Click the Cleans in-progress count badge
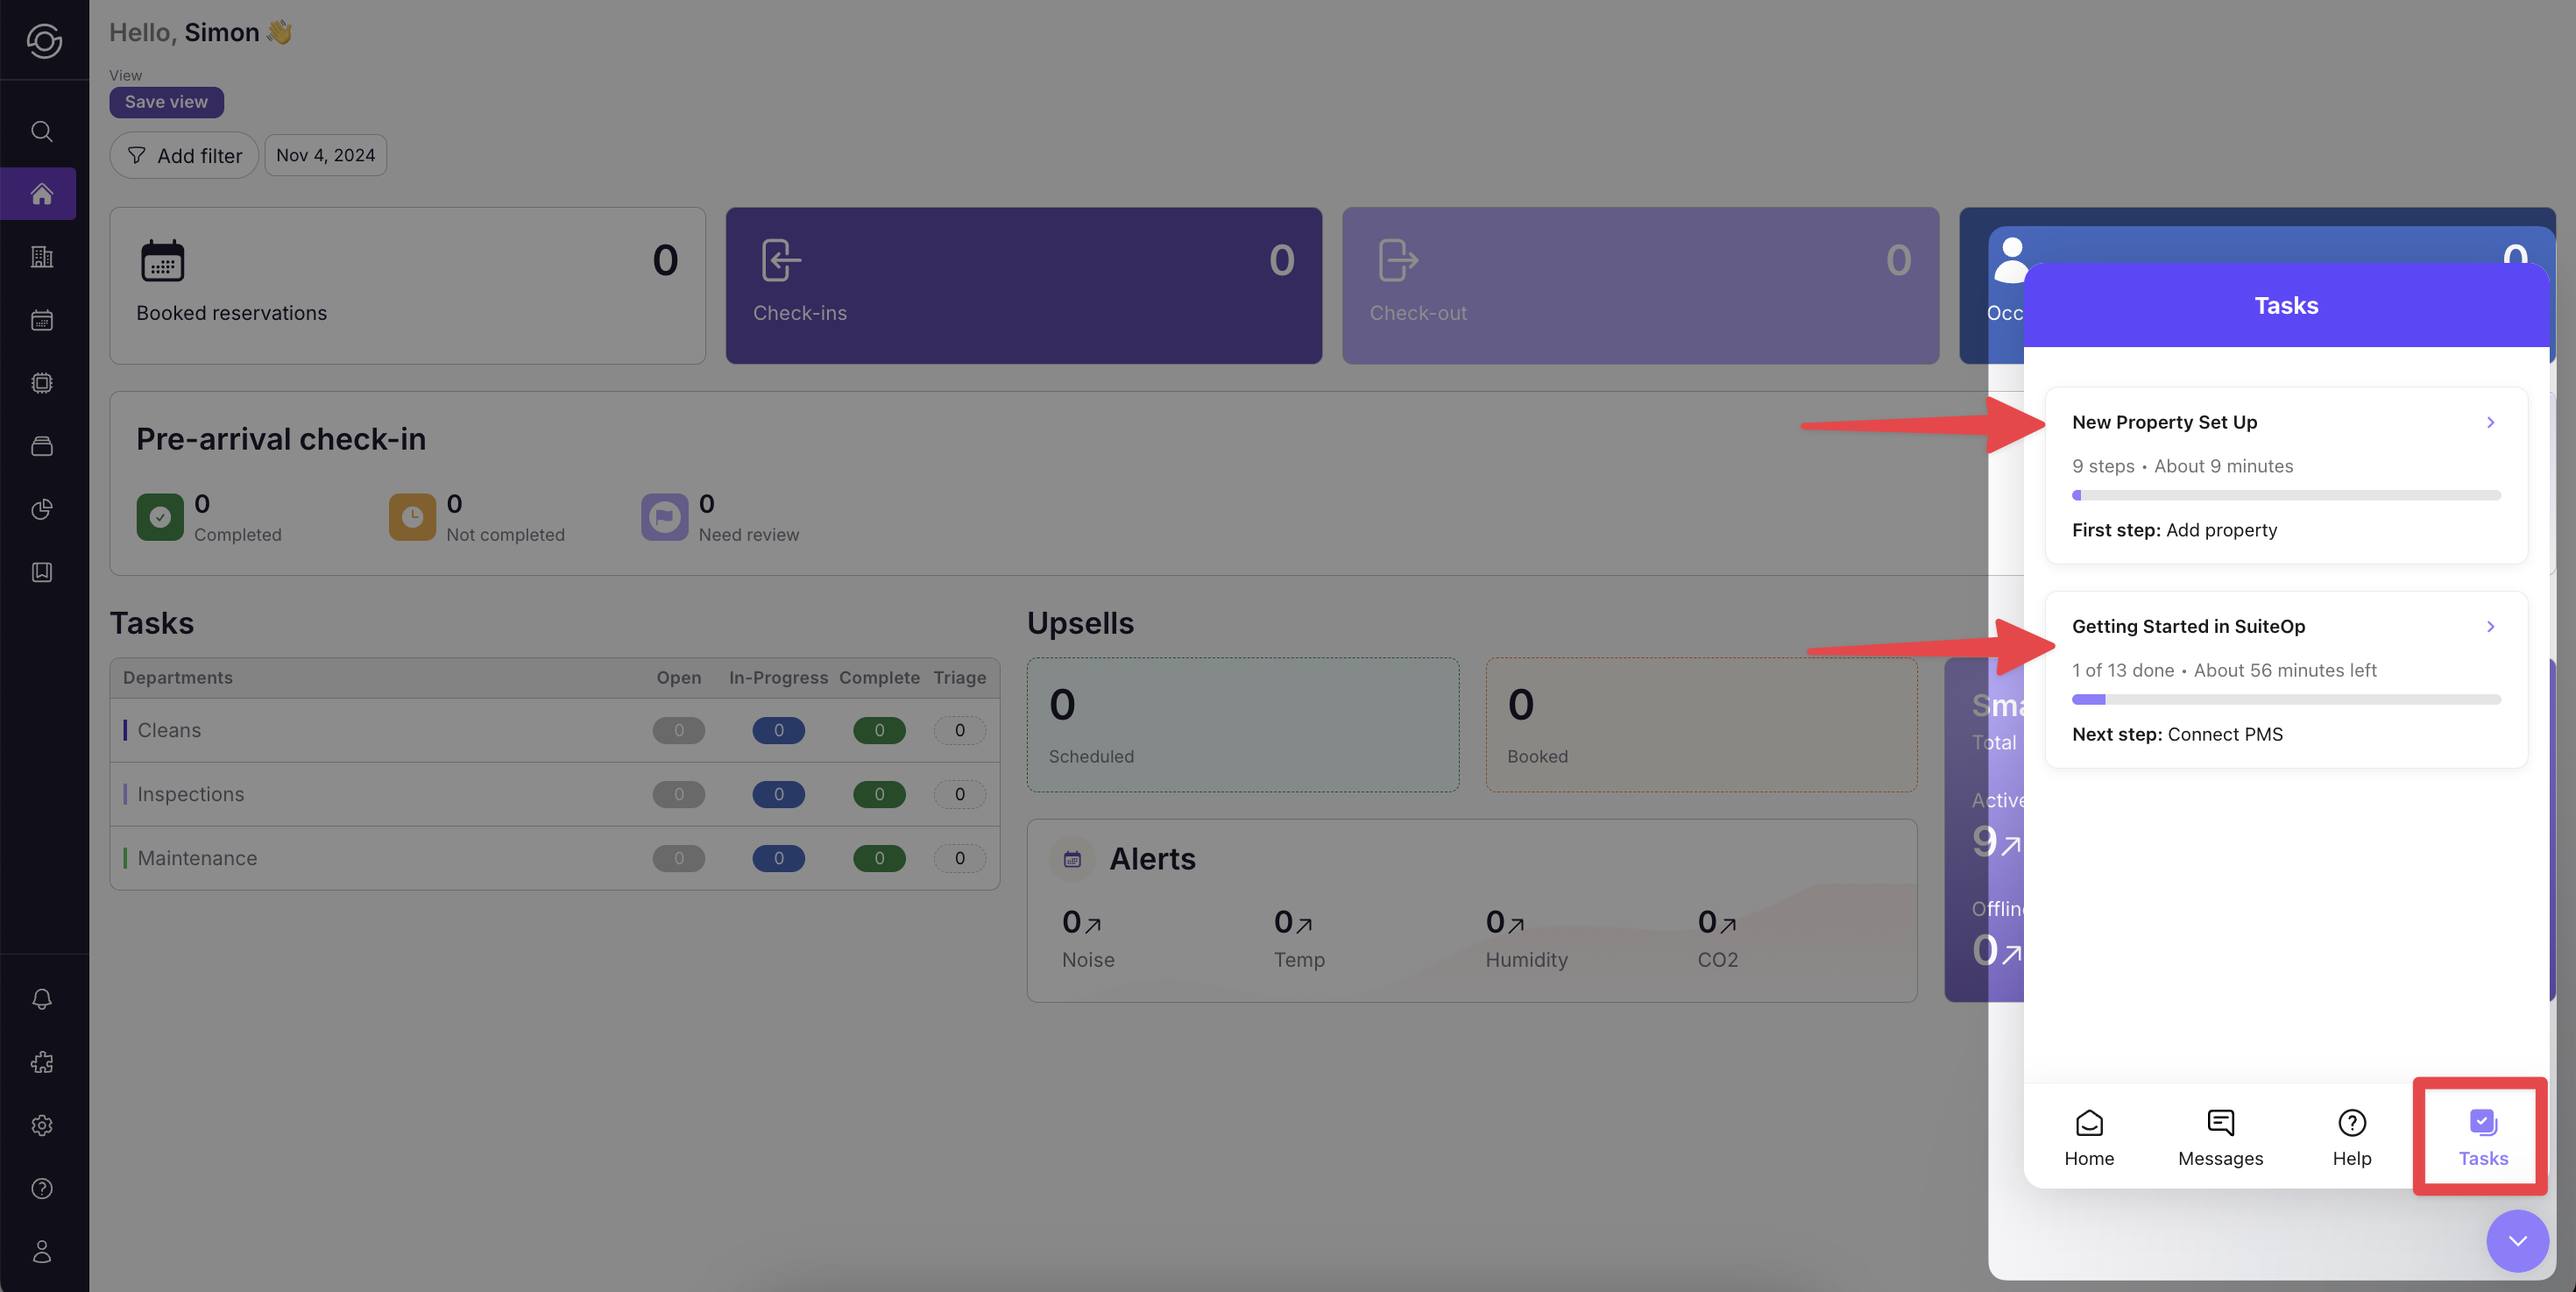The width and height of the screenshot is (2576, 1292). click(x=778, y=730)
